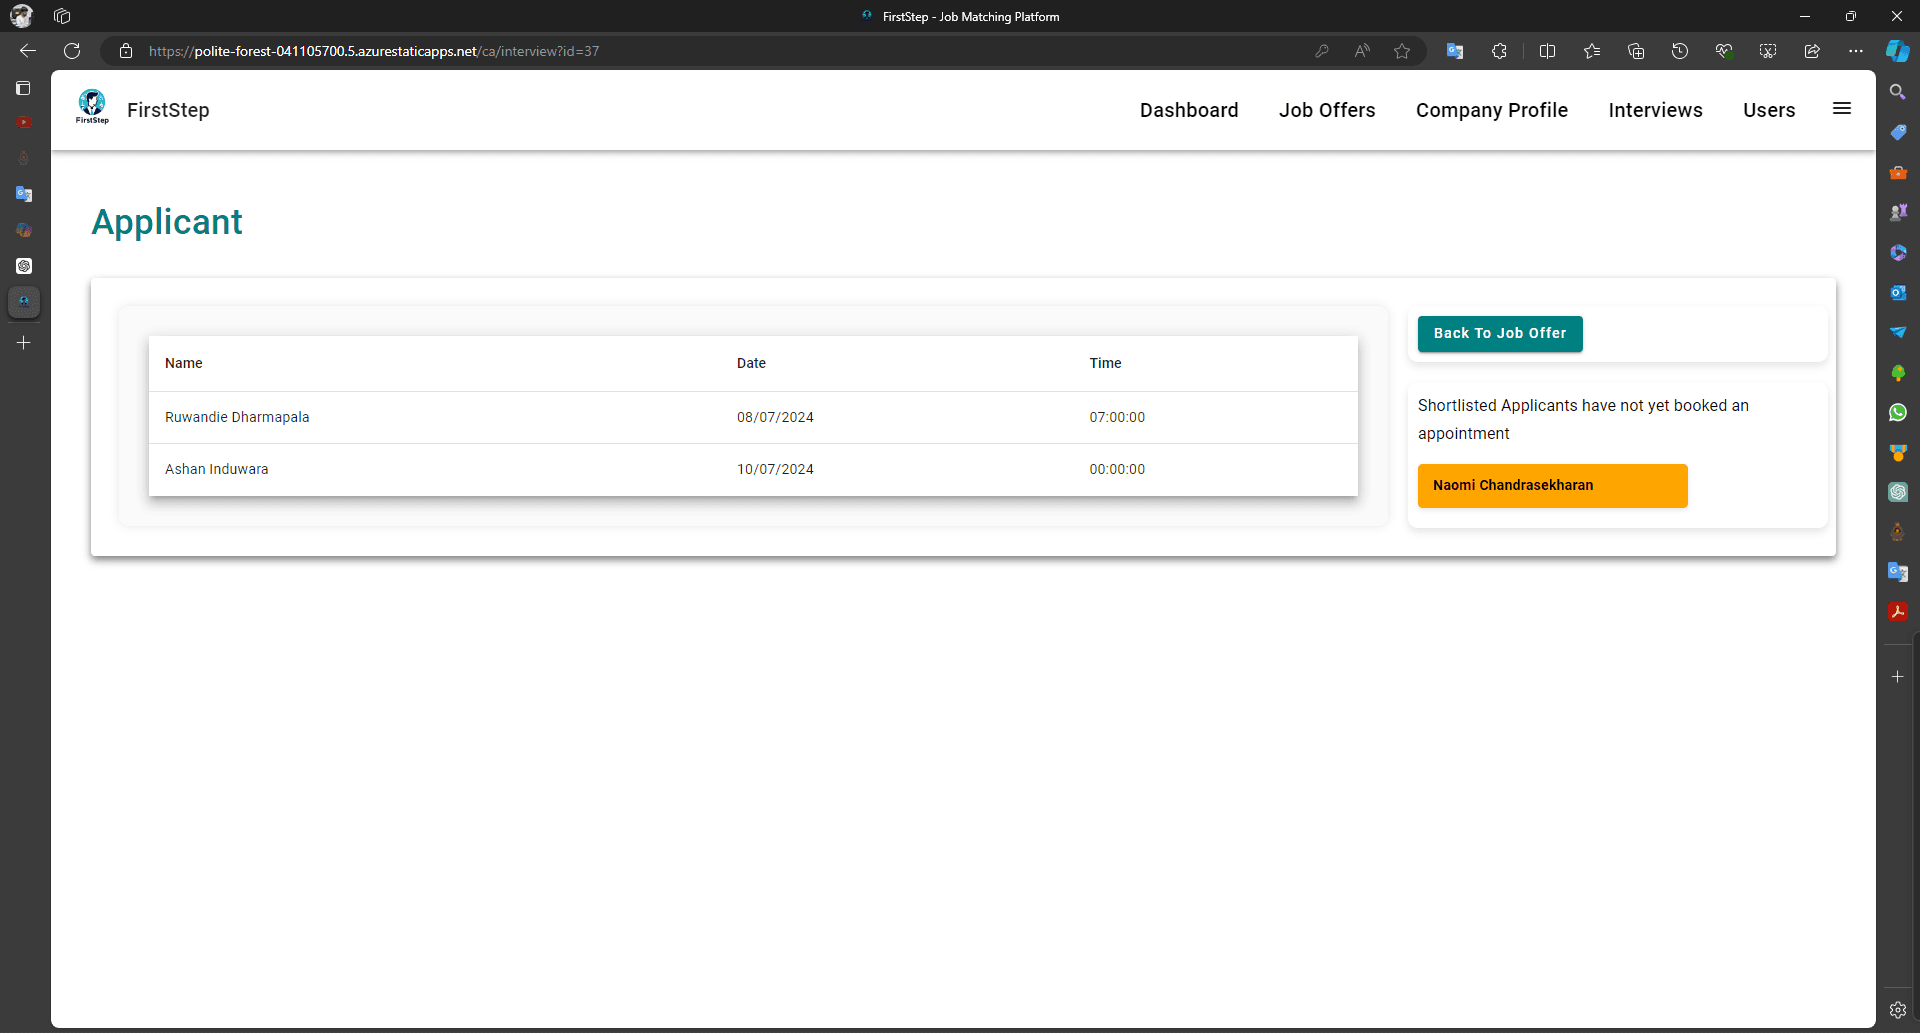Image resolution: width=1920 pixels, height=1033 pixels.
Task: Open YouTube from the left sidebar
Action: click(x=24, y=122)
